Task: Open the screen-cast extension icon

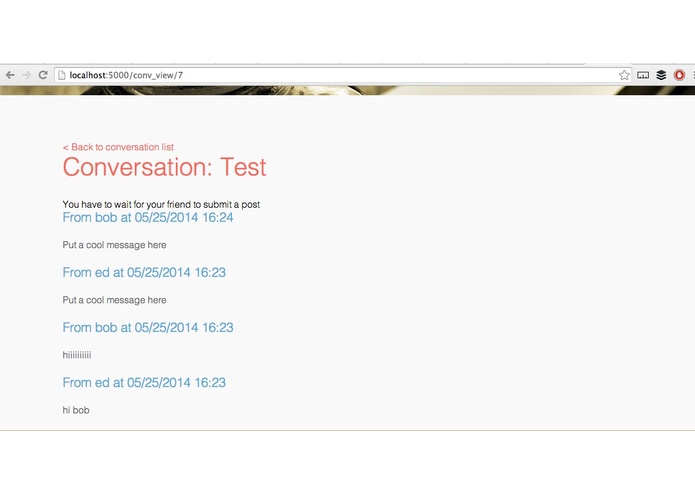Action: coord(643,75)
